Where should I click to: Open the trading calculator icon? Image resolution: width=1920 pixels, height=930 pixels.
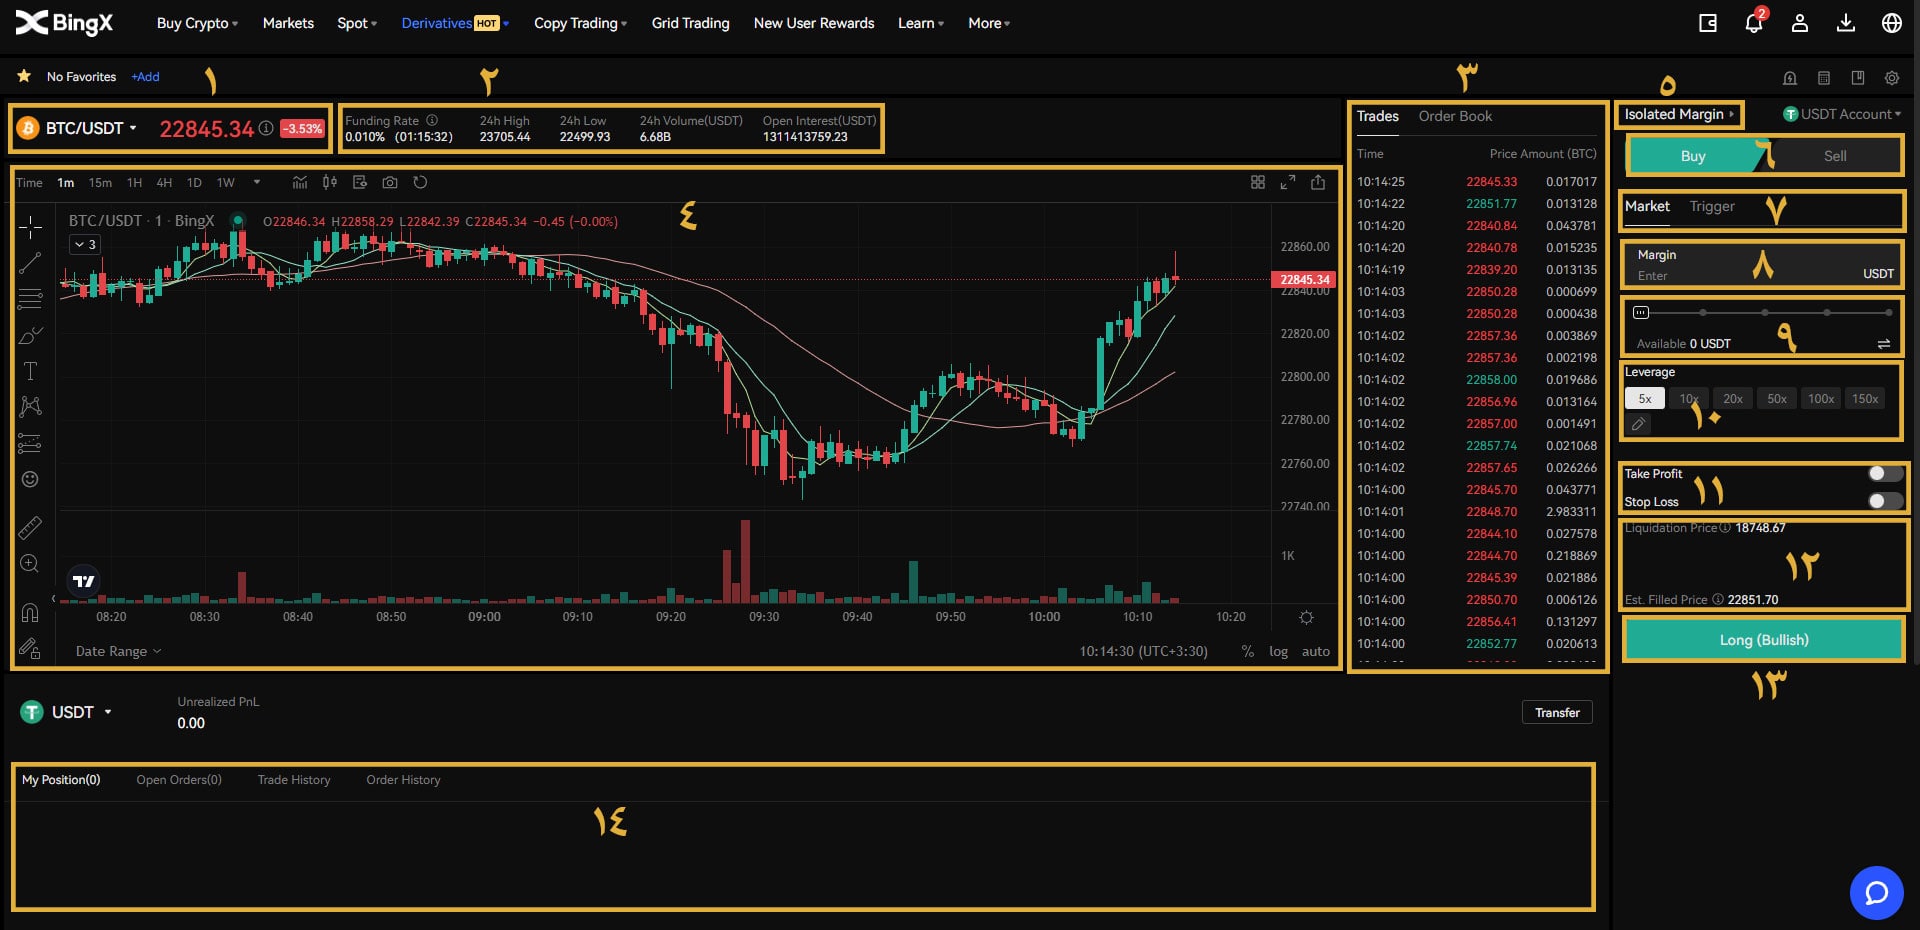point(1824,78)
